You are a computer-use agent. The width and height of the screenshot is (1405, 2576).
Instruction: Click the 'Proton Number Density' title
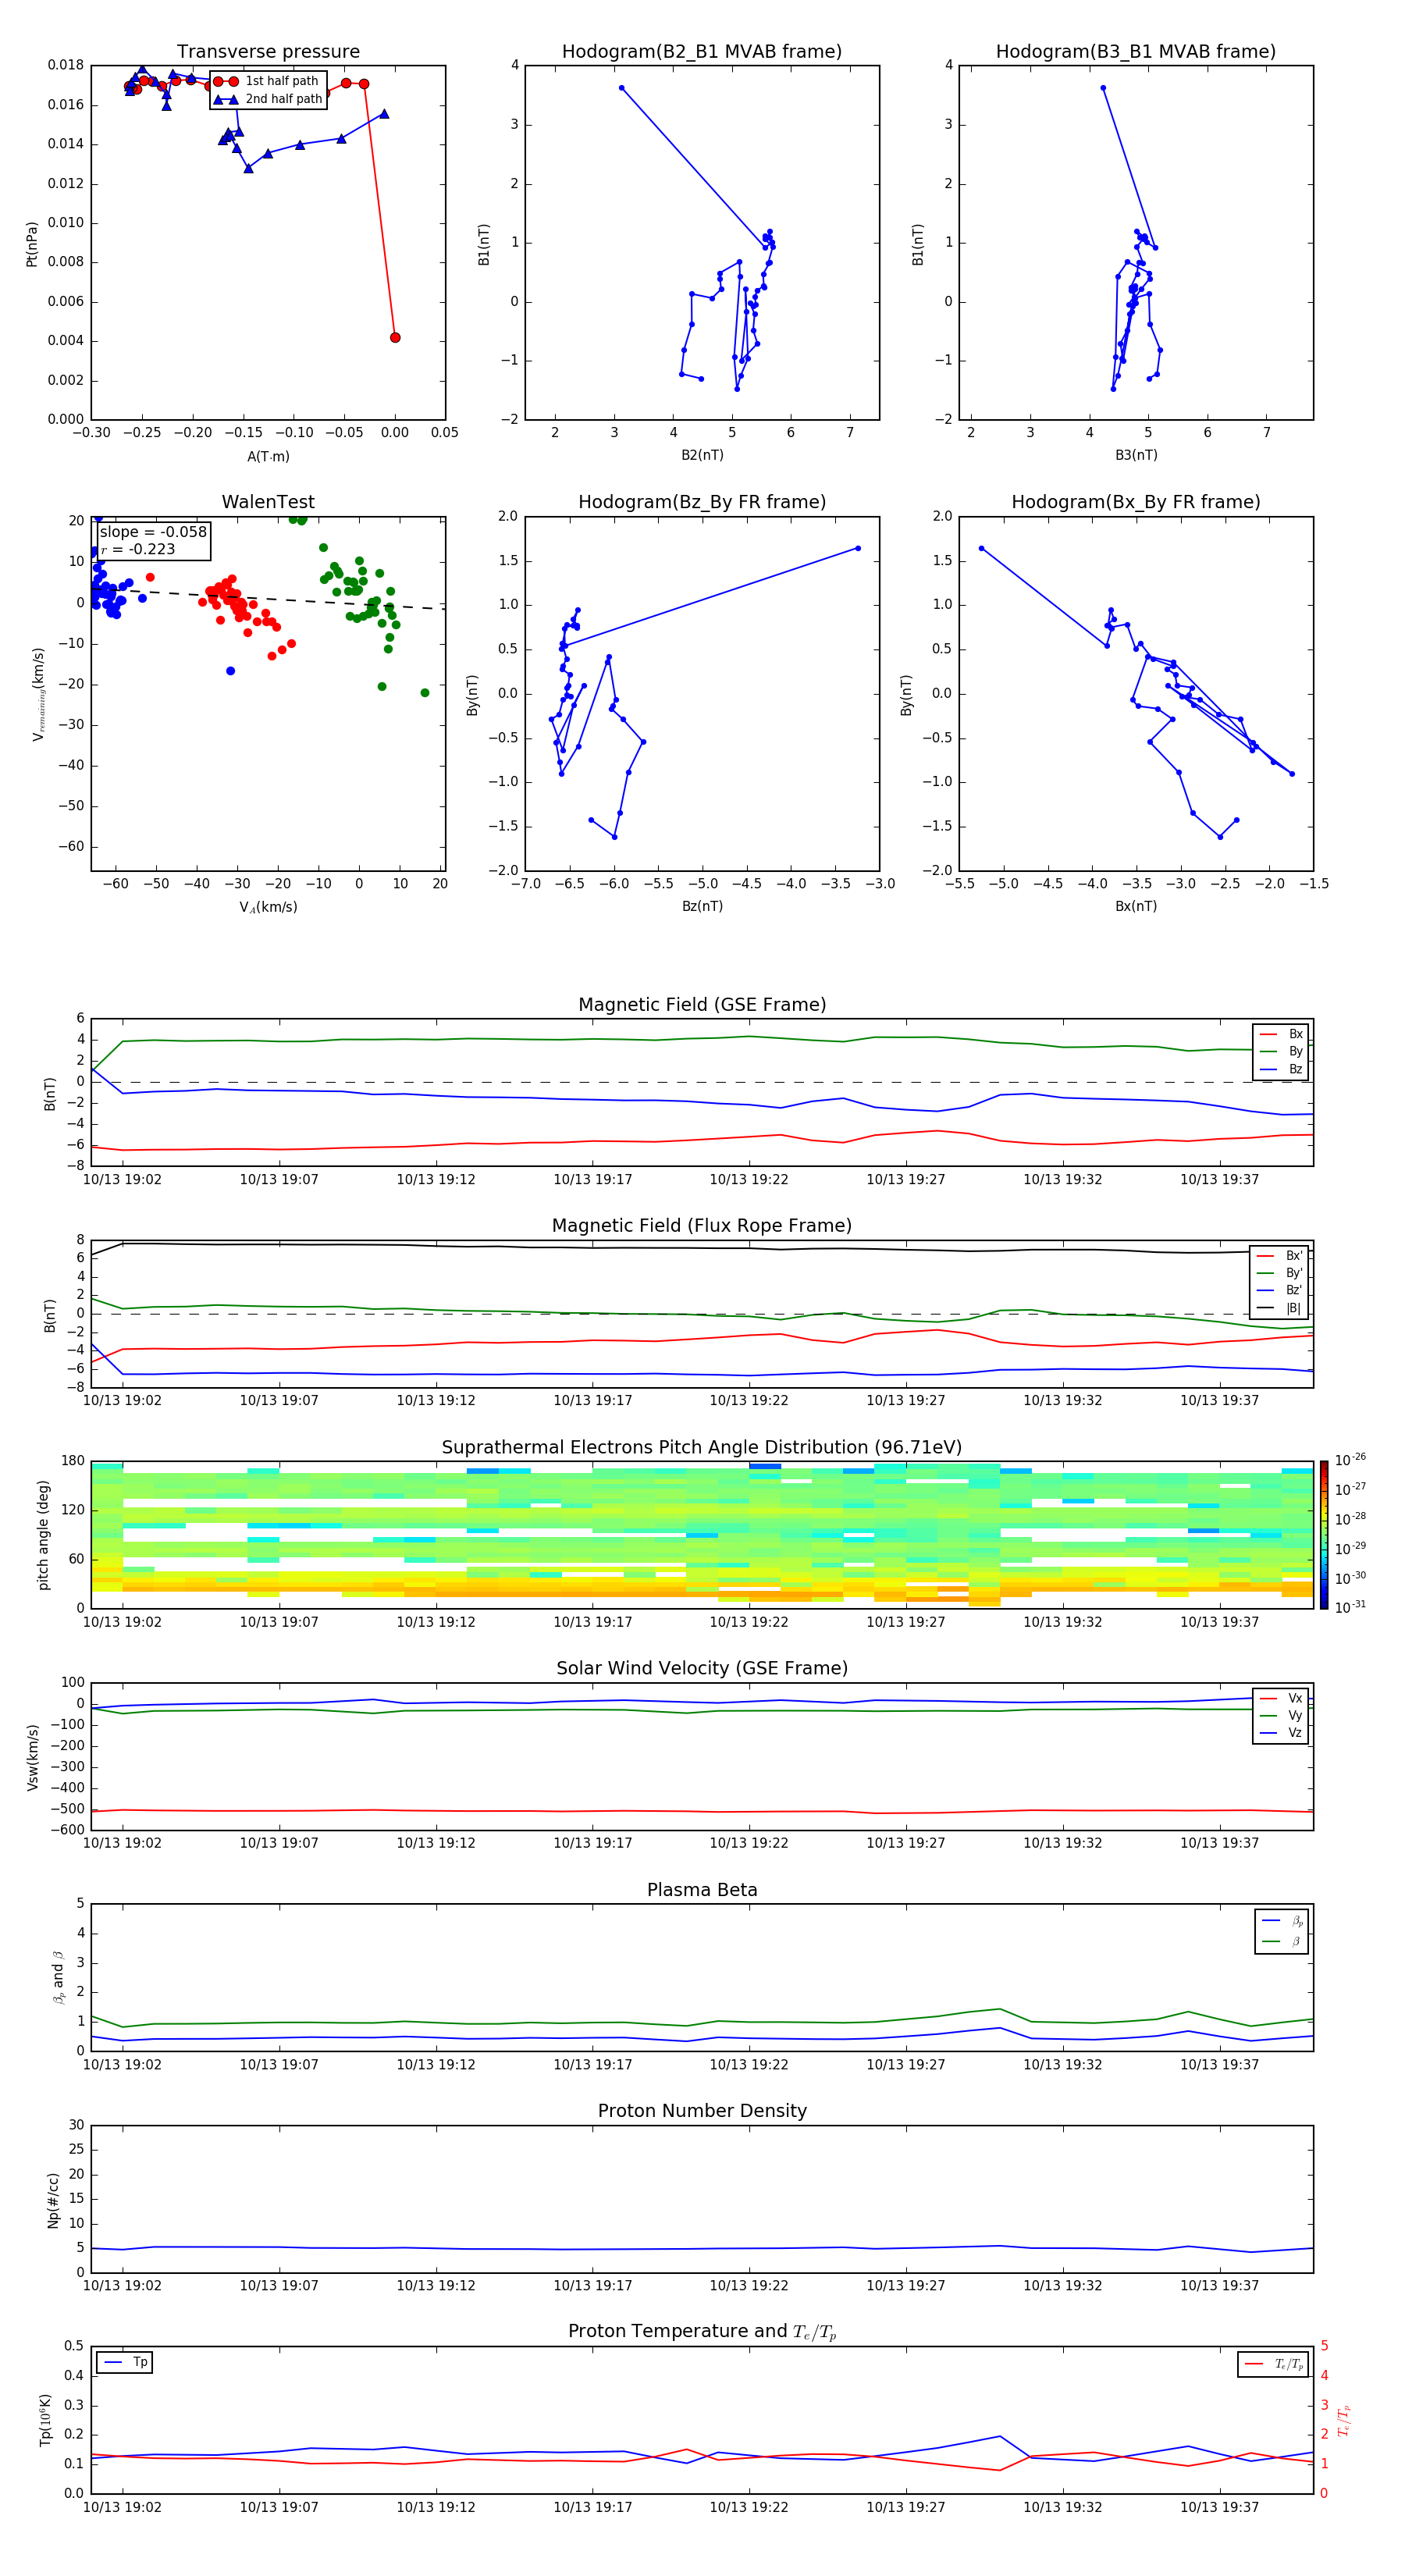[x=702, y=2111]
